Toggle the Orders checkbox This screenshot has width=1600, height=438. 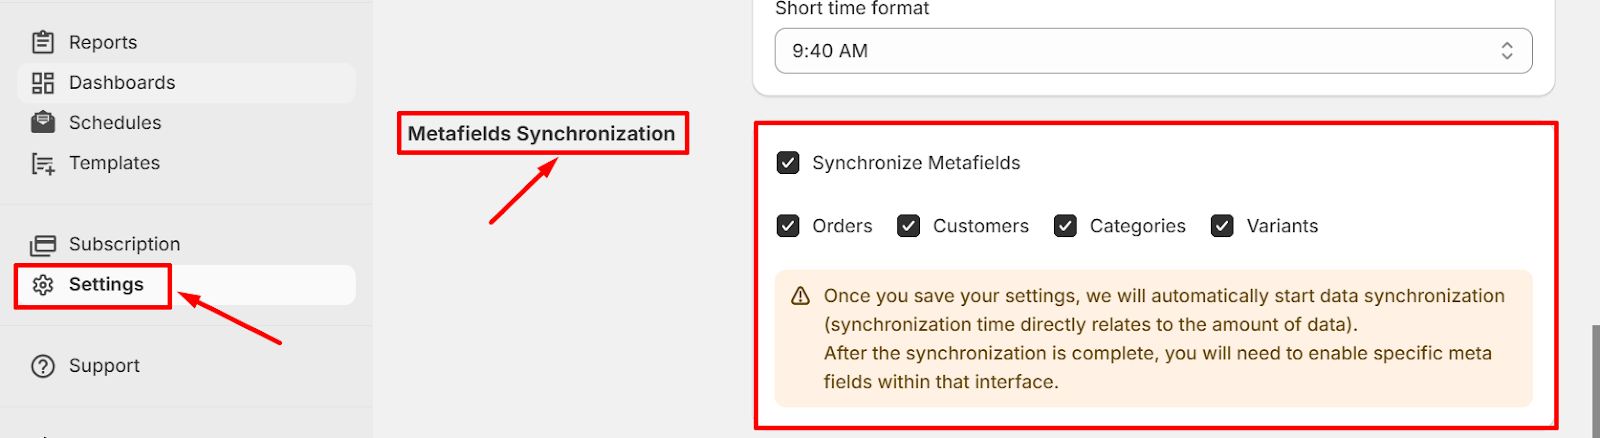788,226
